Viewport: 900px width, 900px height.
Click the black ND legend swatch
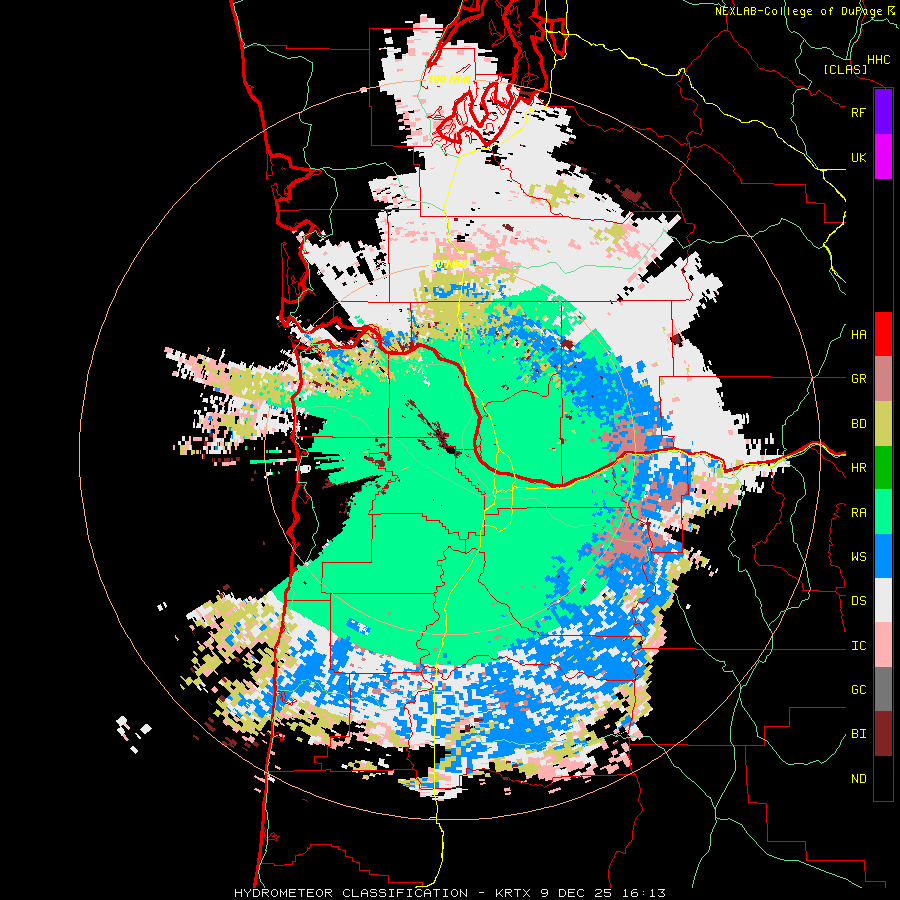(883, 778)
